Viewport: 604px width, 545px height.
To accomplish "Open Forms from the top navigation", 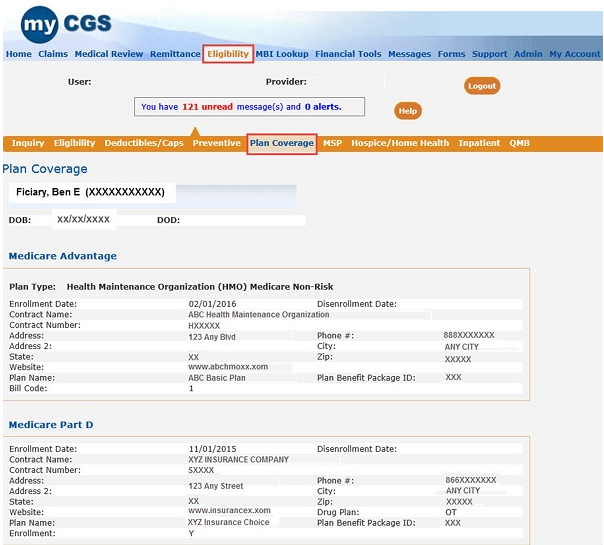I will coord(451,54).
